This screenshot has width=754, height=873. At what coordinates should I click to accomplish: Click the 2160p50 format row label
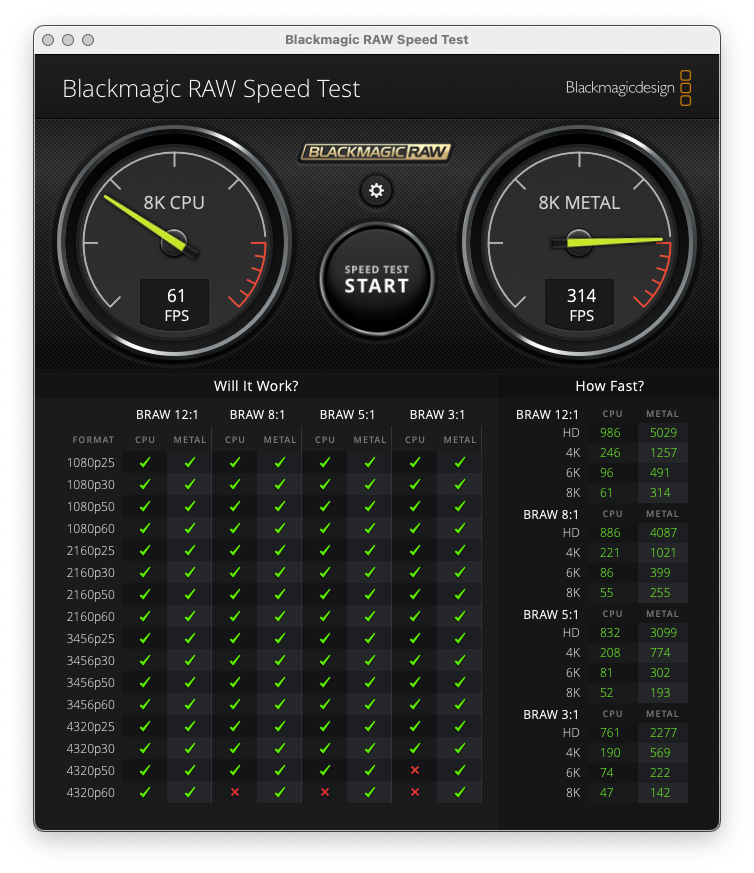(90, 595)
